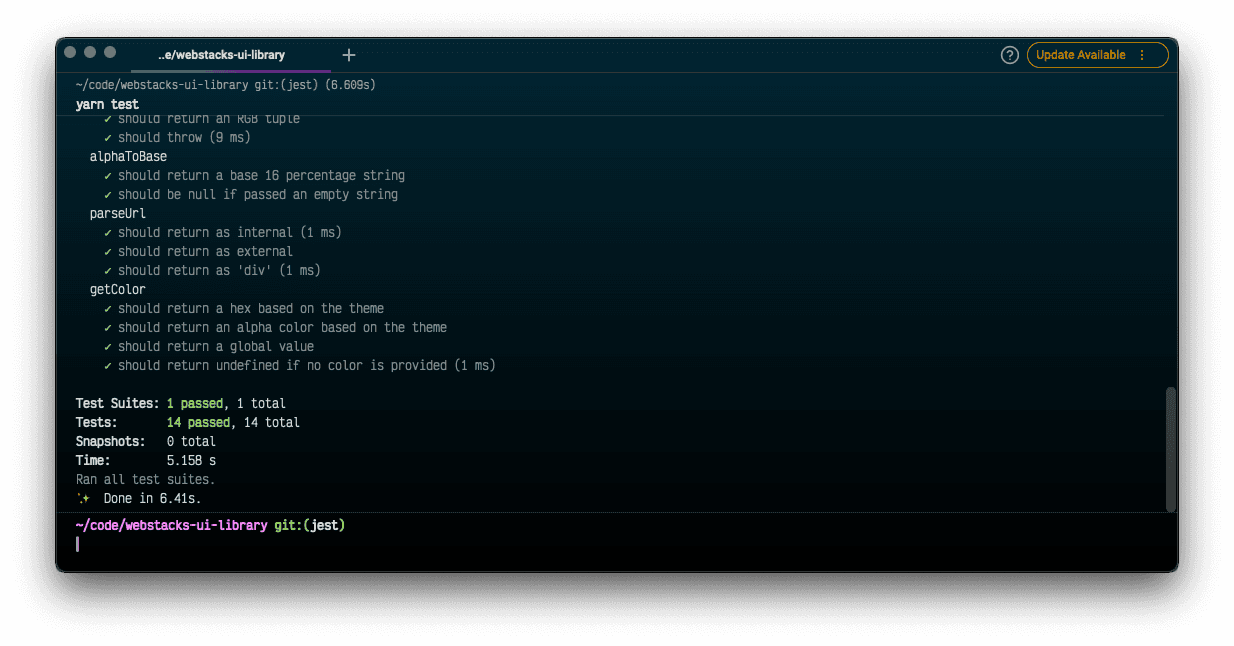Image resolution: width=1234 pixels, height=646 pixels.
Task: Select the "parseUrl" test group label
Action: tap(117, 213)
